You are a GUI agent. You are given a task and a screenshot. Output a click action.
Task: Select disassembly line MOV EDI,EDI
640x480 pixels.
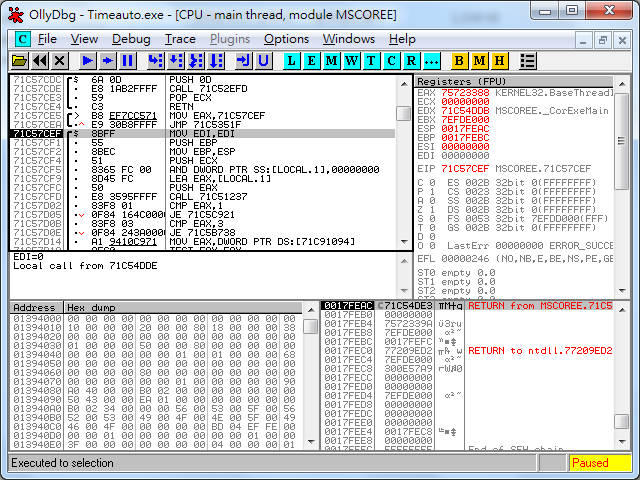pyautogui.click(x=202, y=133)
